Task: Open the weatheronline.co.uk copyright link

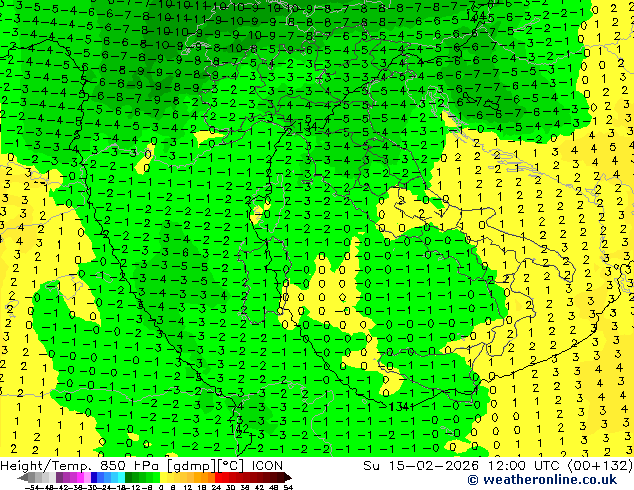Action: coord(542,480)
